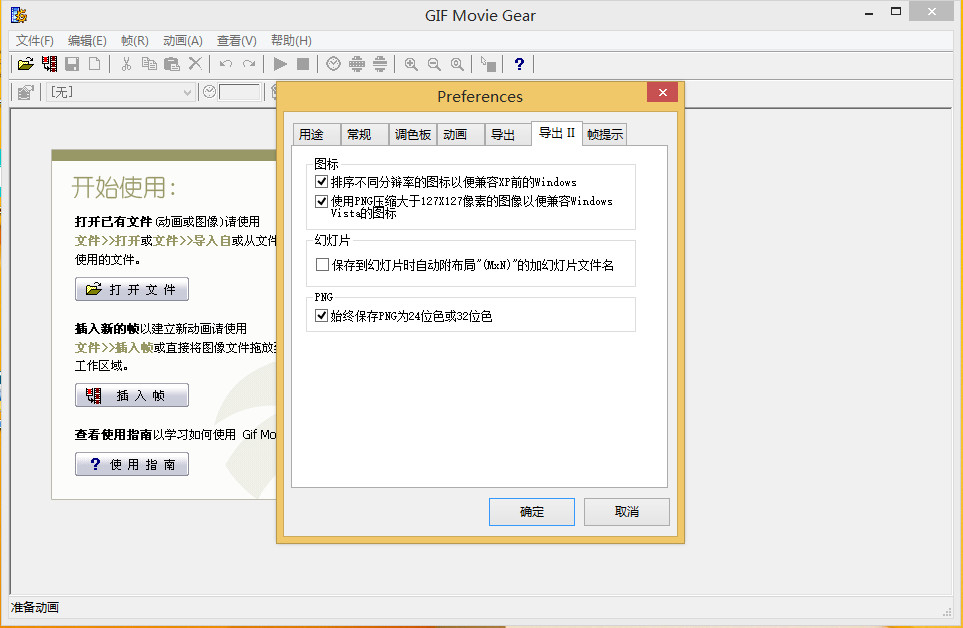Uncheck always save PNG as 24/32-bit color
Image resolution: width=963 pixels, height=628 pixels.
pos(322,316)
